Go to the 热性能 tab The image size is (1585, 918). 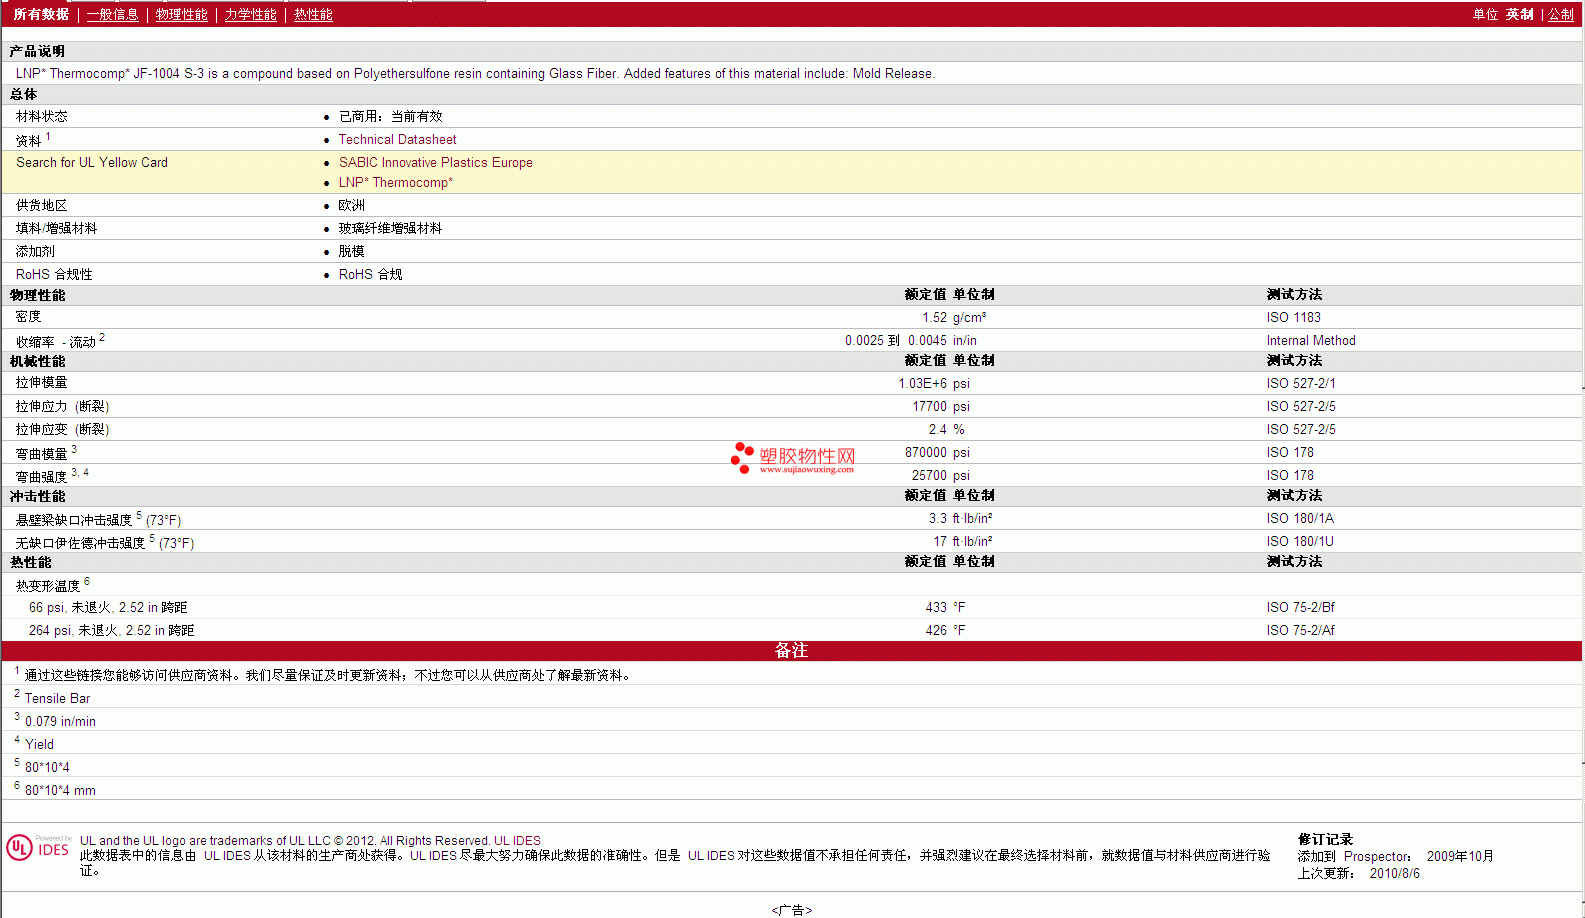313,14
